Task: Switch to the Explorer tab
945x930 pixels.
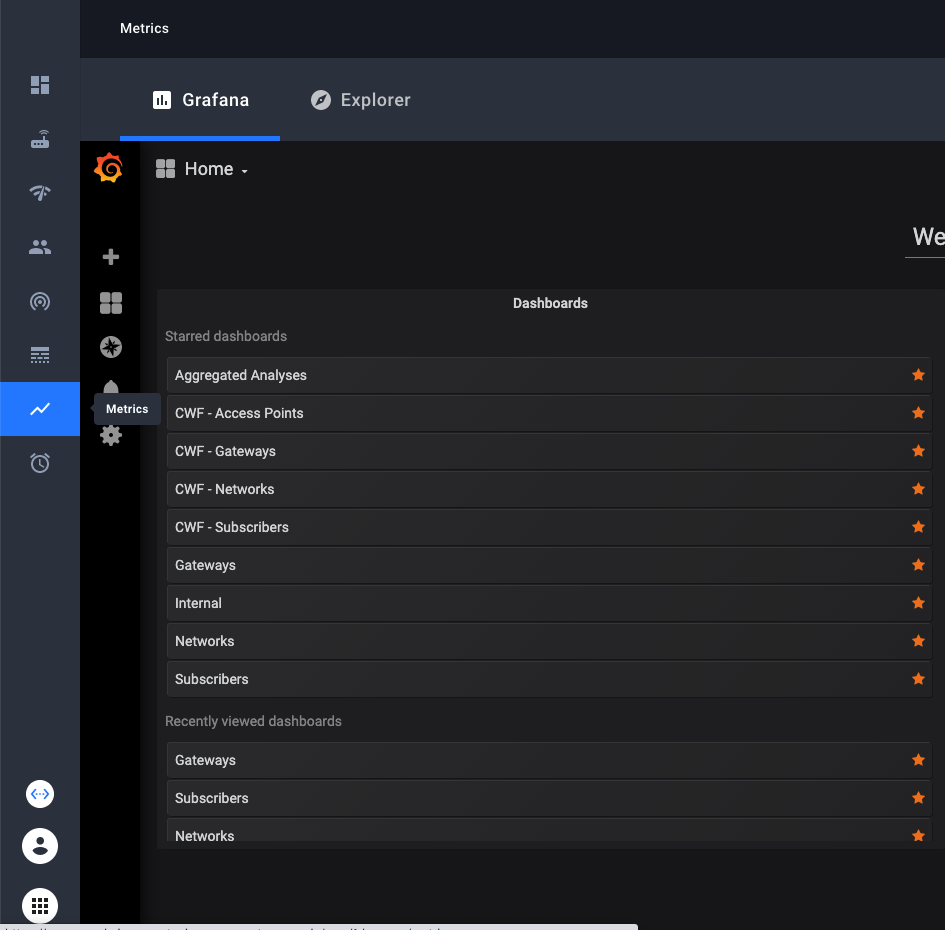Action: point(359,100)
